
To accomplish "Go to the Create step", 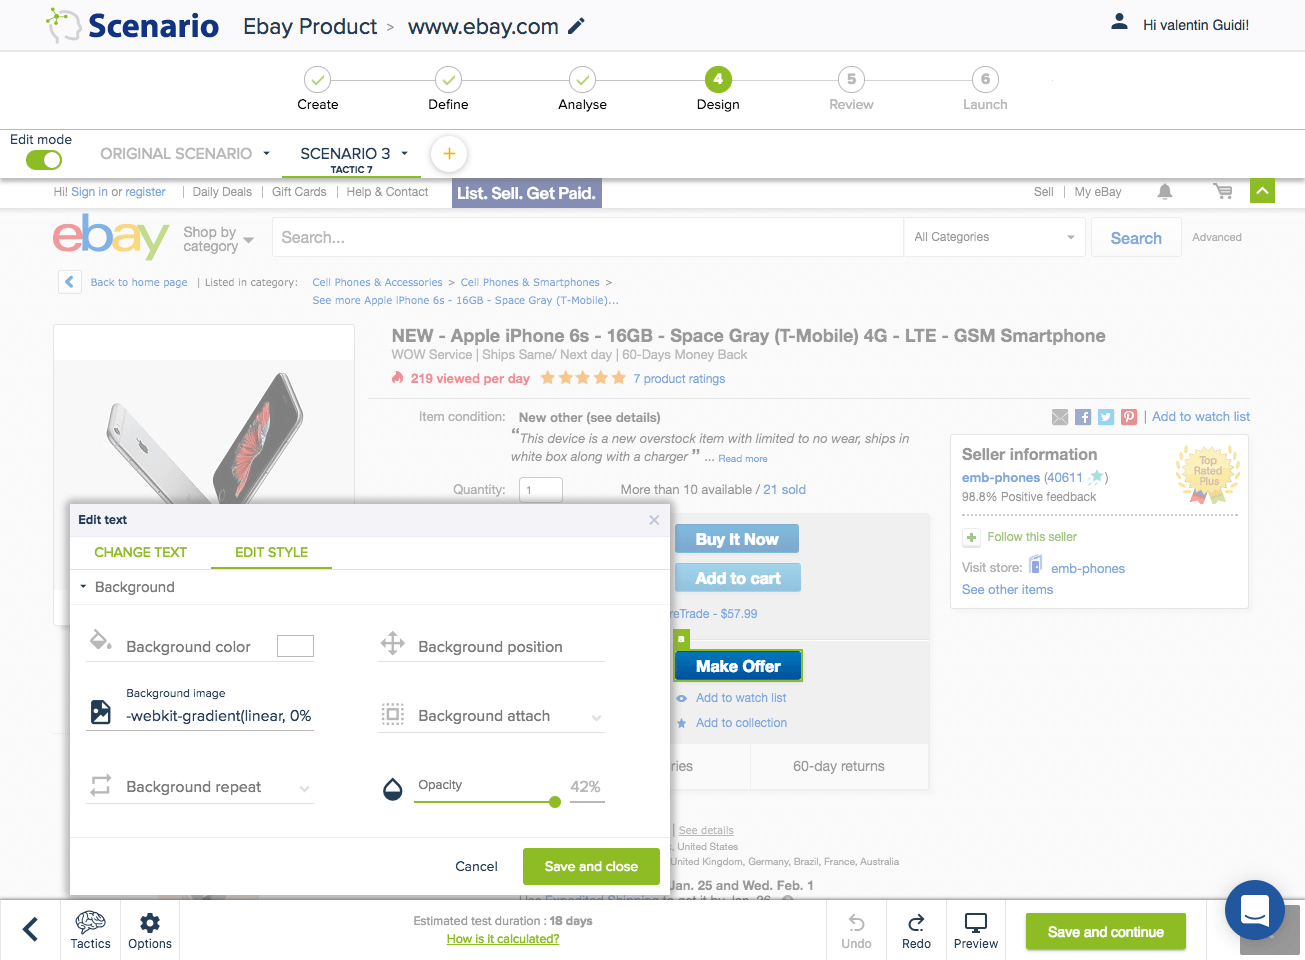I will [317, 89].
